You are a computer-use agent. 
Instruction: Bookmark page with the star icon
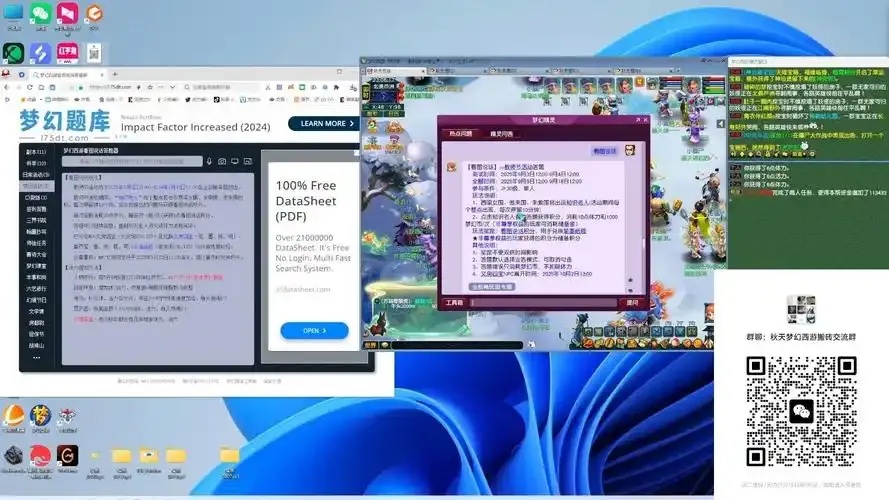click(150, 87)
